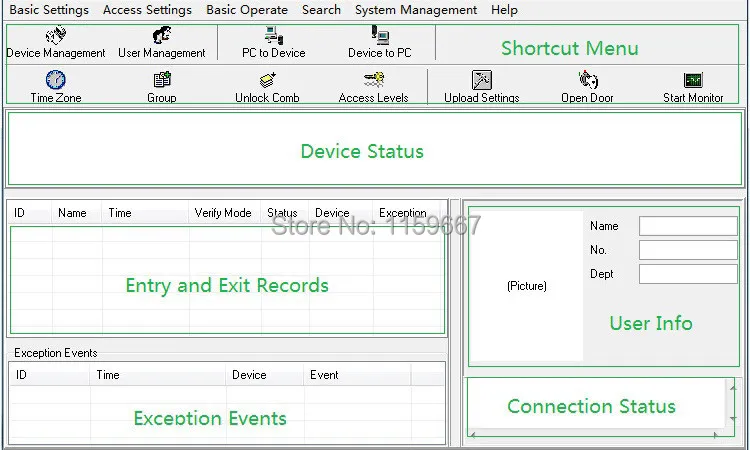
Task: Open the Unlock Comb icon
Action: 267,80
